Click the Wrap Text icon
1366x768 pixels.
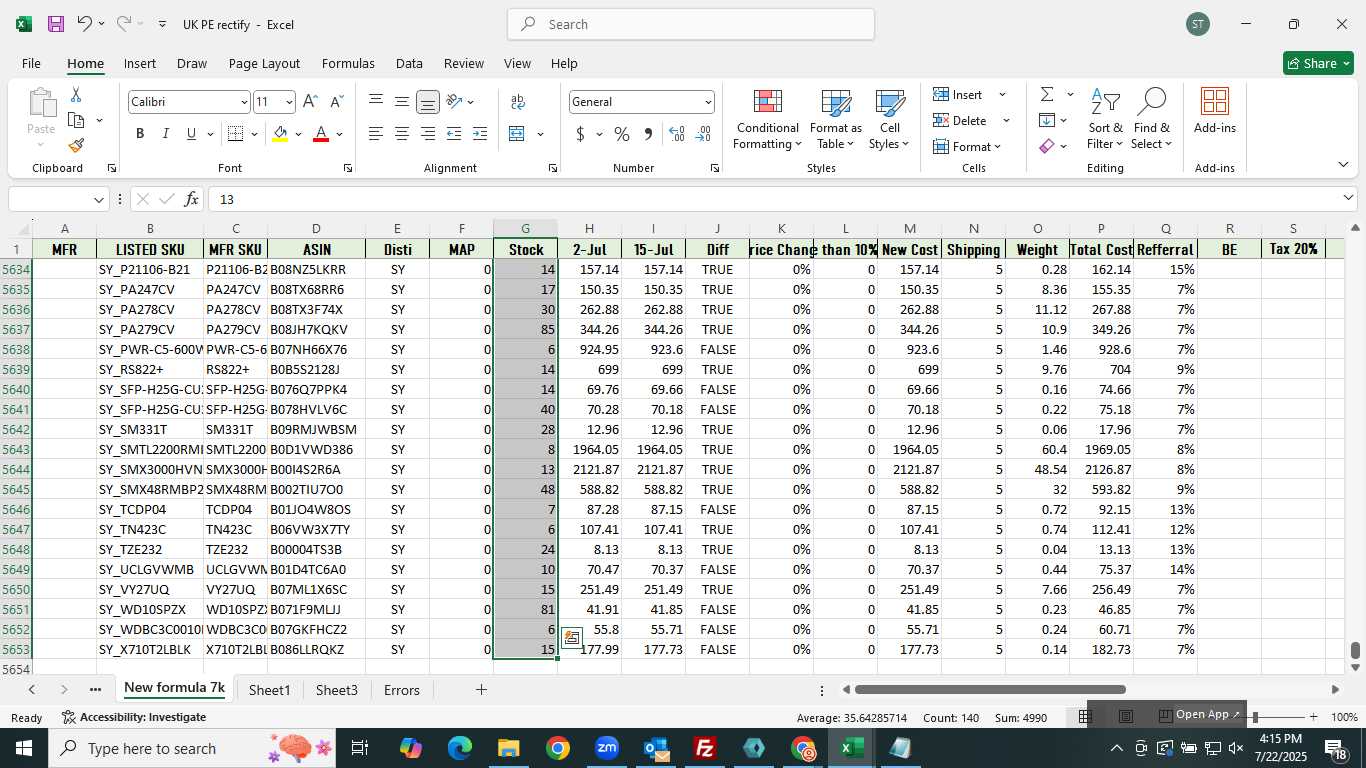coord(518,102)
